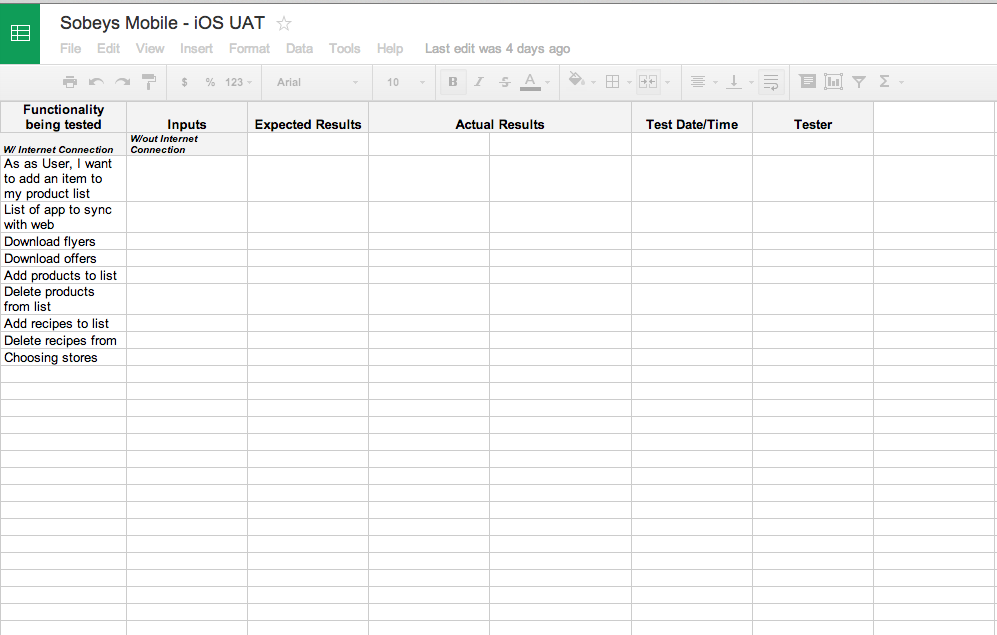The image size is (997, 635).
Task: Open the Data menu
Action: pos(299,49)
